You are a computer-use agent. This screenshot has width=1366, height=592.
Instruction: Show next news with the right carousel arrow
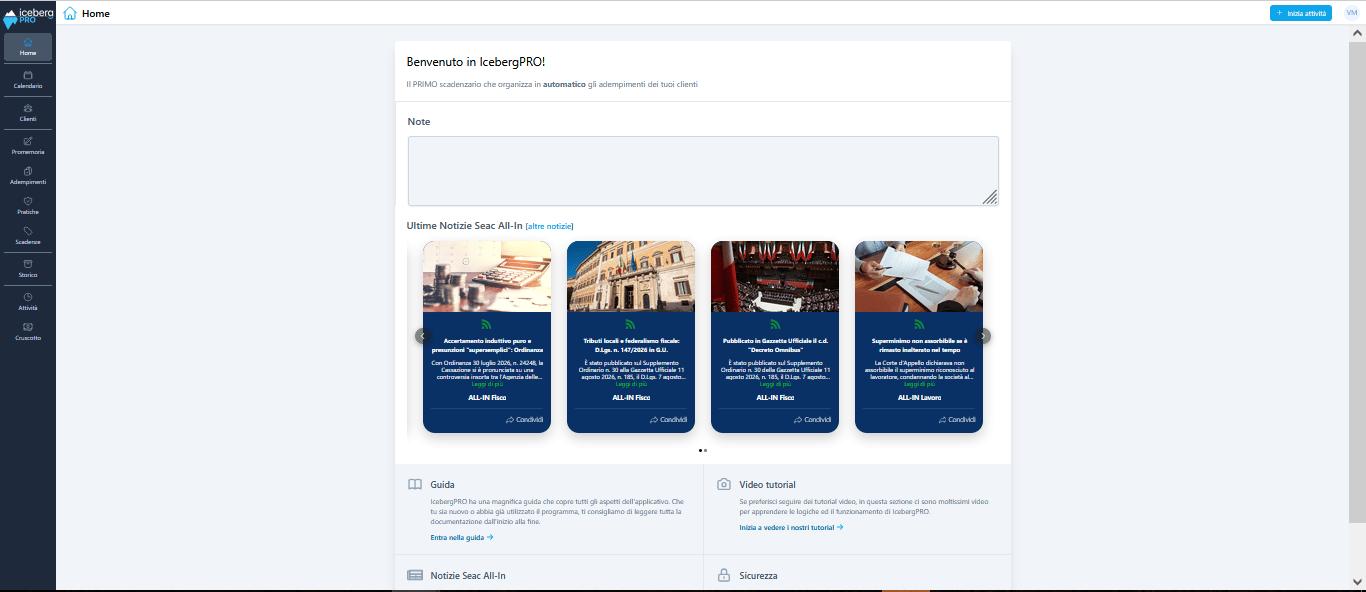pyautogui.click(x=984, y=336)
